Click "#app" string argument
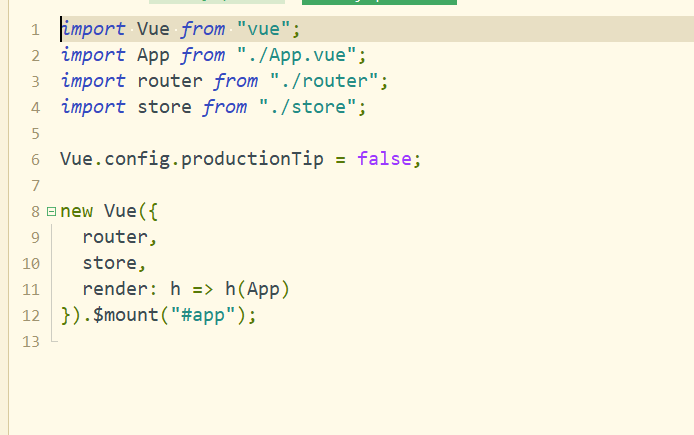 (x=203, y=315)
